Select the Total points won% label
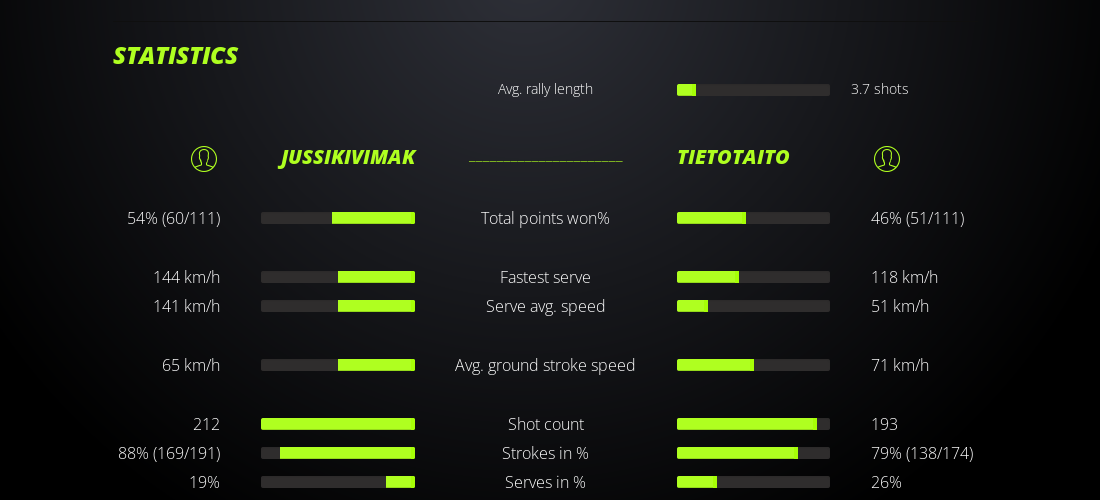This screenshot has height=500, width=1100. [x=545, y=218]
